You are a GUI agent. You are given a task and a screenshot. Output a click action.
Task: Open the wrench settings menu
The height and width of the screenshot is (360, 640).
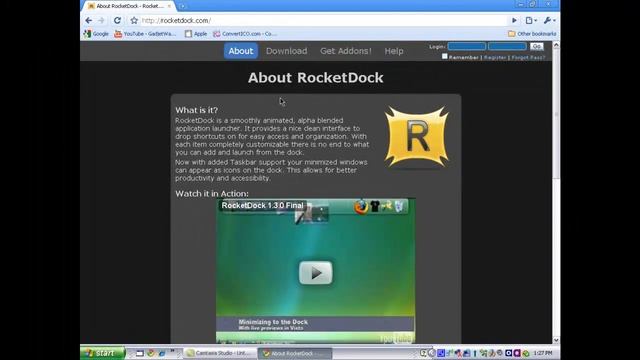point(549,20)
